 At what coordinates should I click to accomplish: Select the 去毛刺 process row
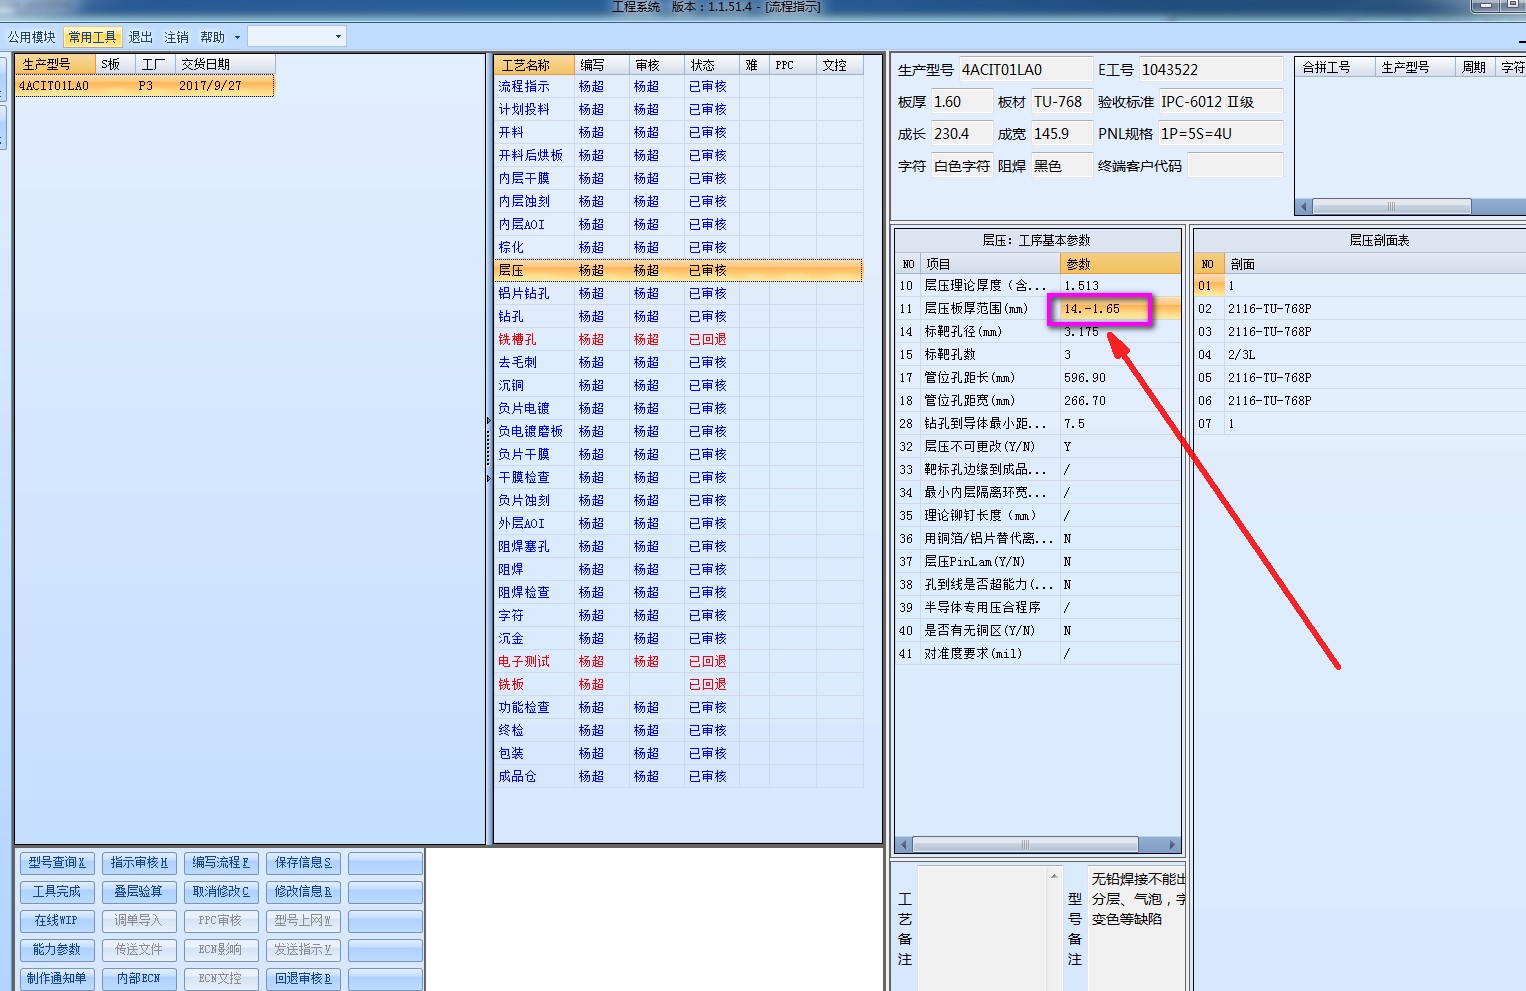coord(678,363)
